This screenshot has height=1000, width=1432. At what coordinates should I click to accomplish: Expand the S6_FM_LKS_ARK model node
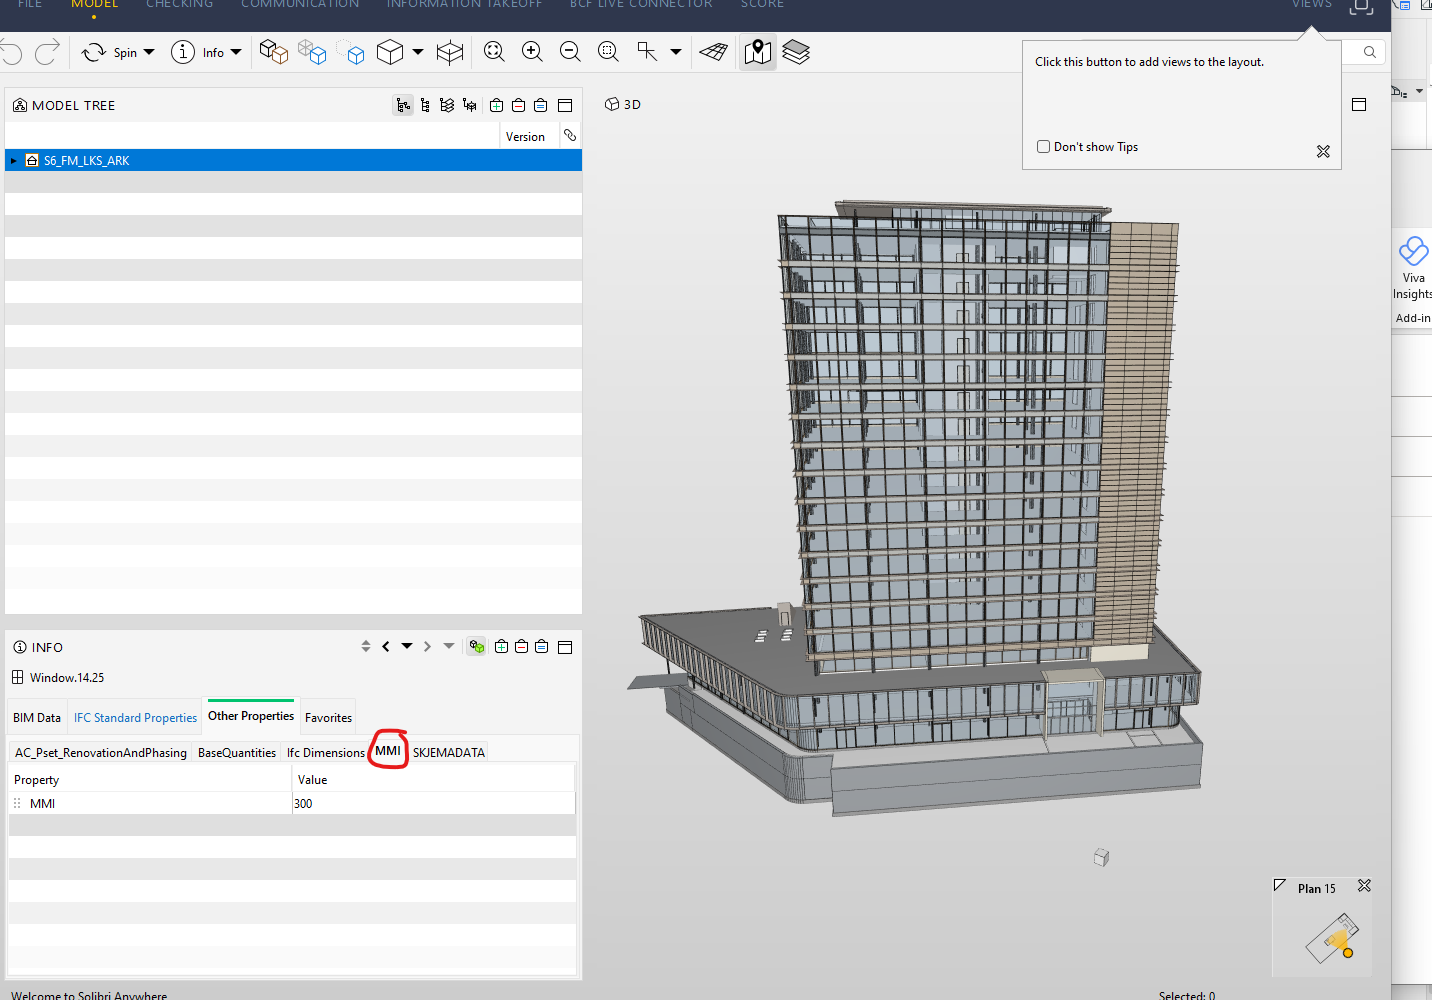(14, 161)
